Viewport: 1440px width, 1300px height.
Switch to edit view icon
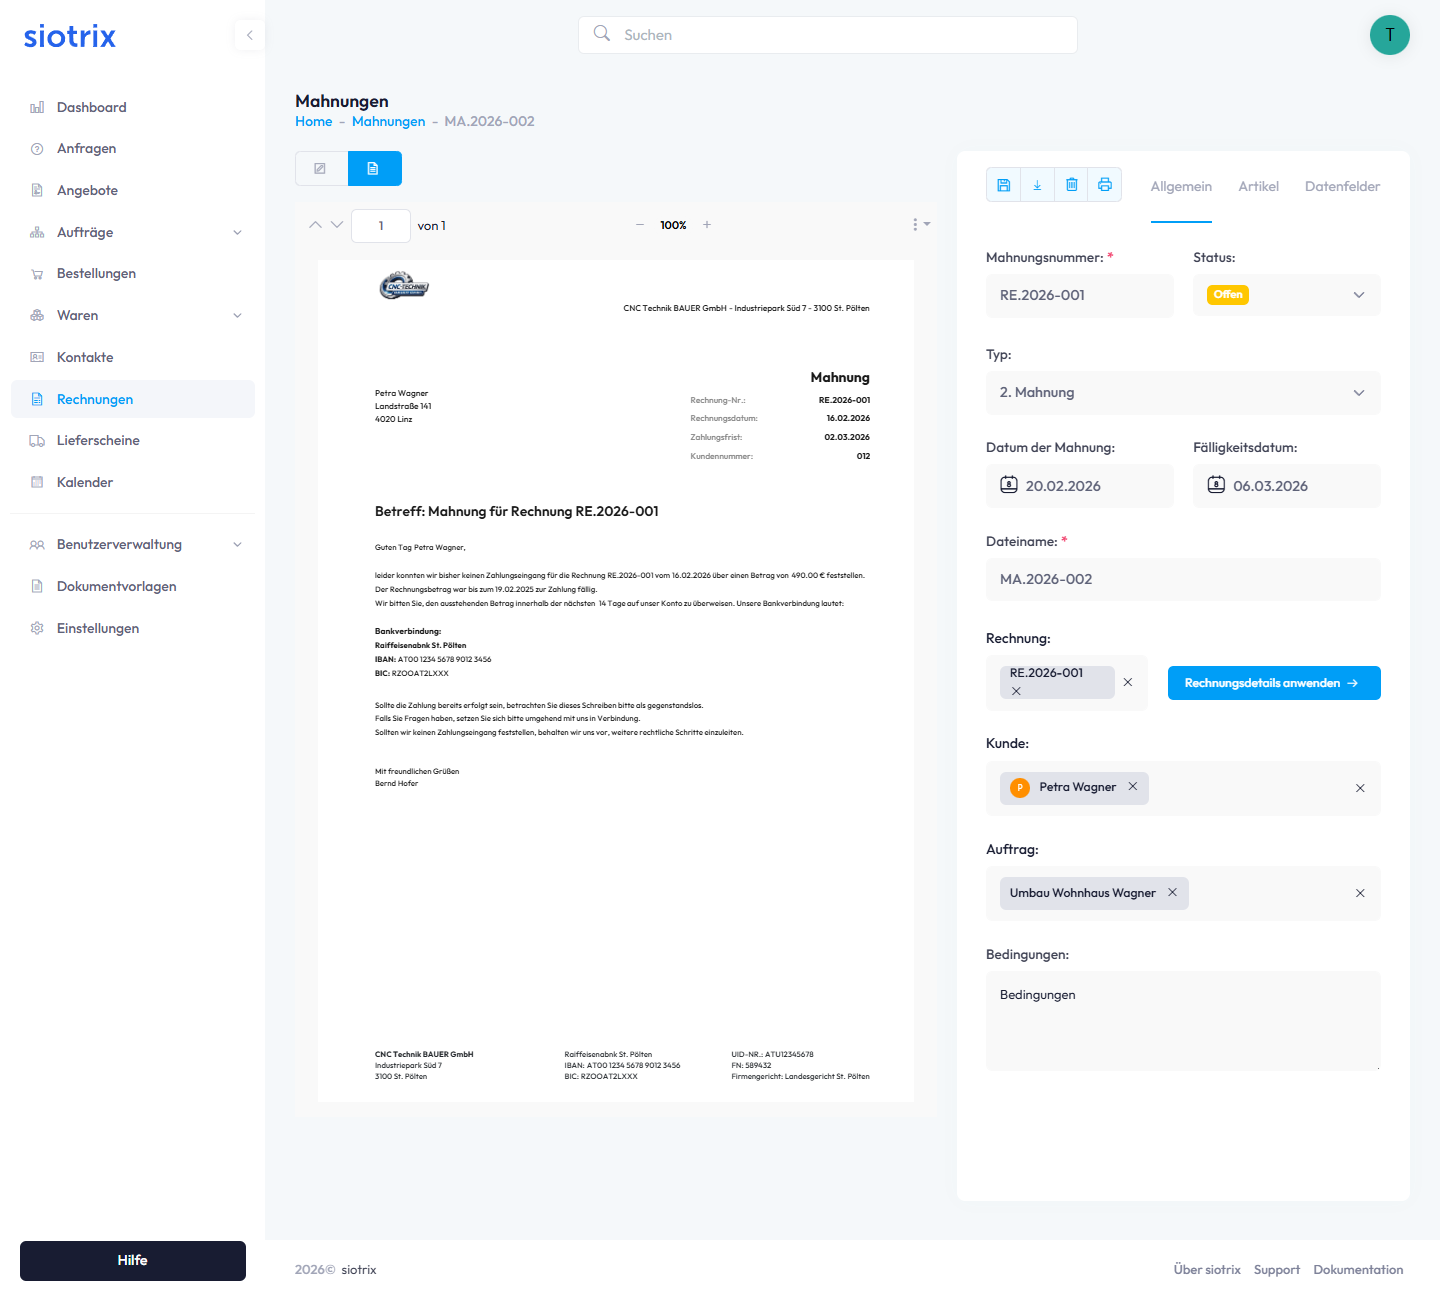pos(321,169)
